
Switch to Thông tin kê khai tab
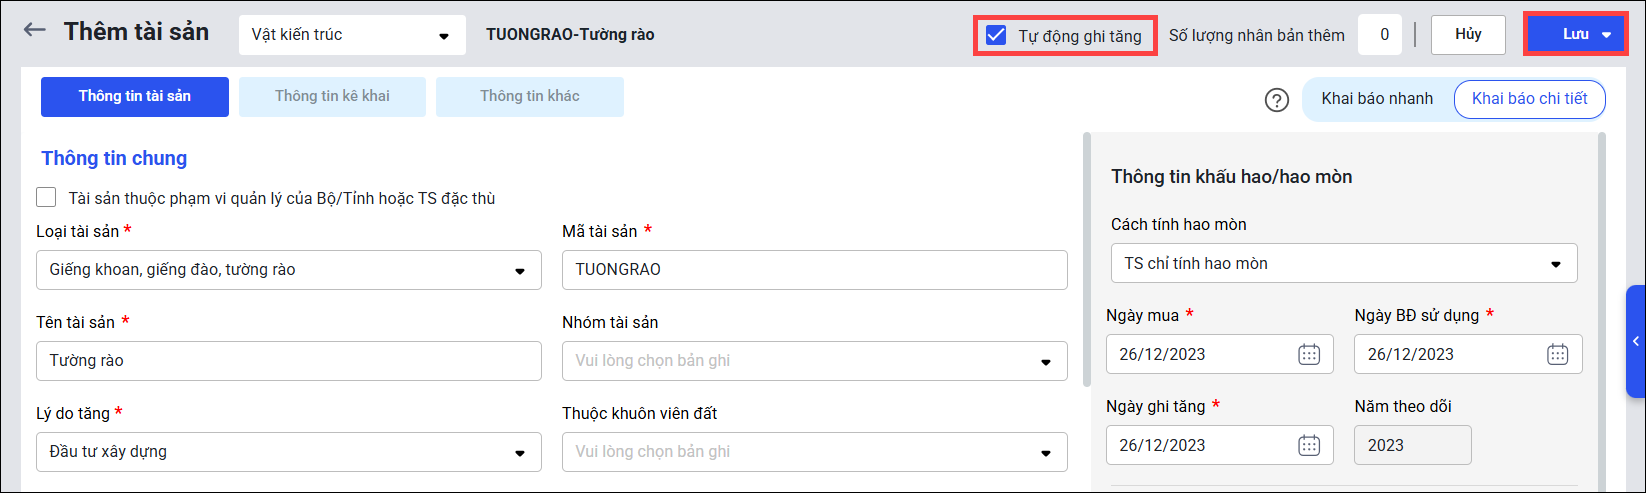click(x=332, y=97)
